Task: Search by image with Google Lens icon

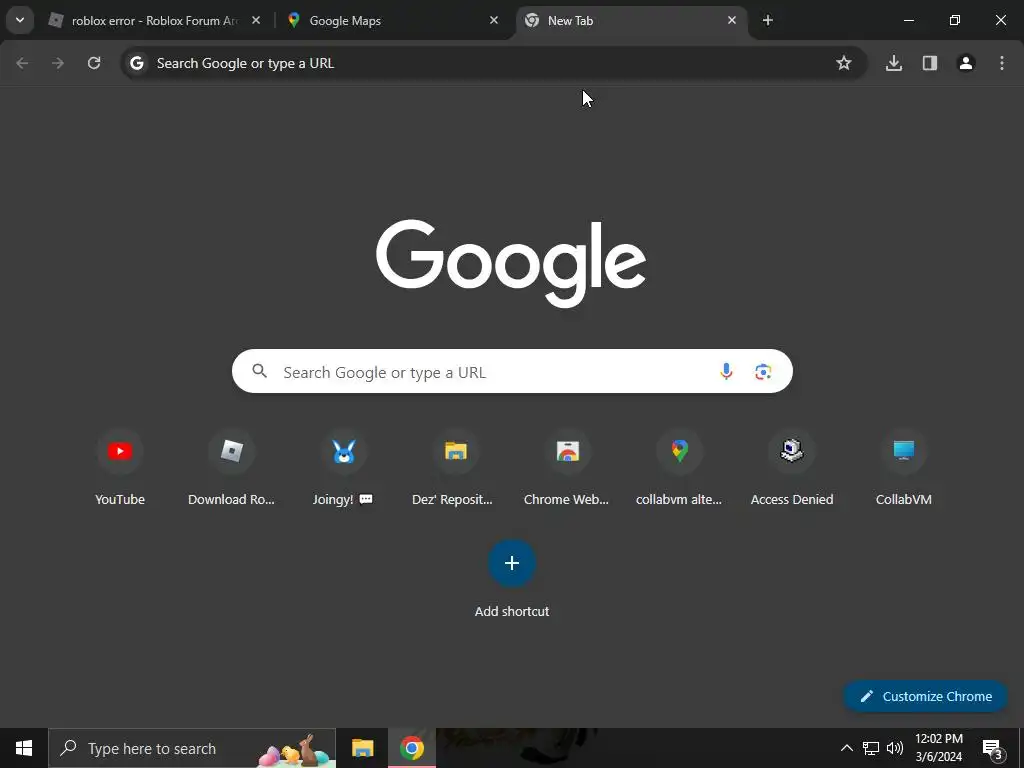Action: coord(763,372)
